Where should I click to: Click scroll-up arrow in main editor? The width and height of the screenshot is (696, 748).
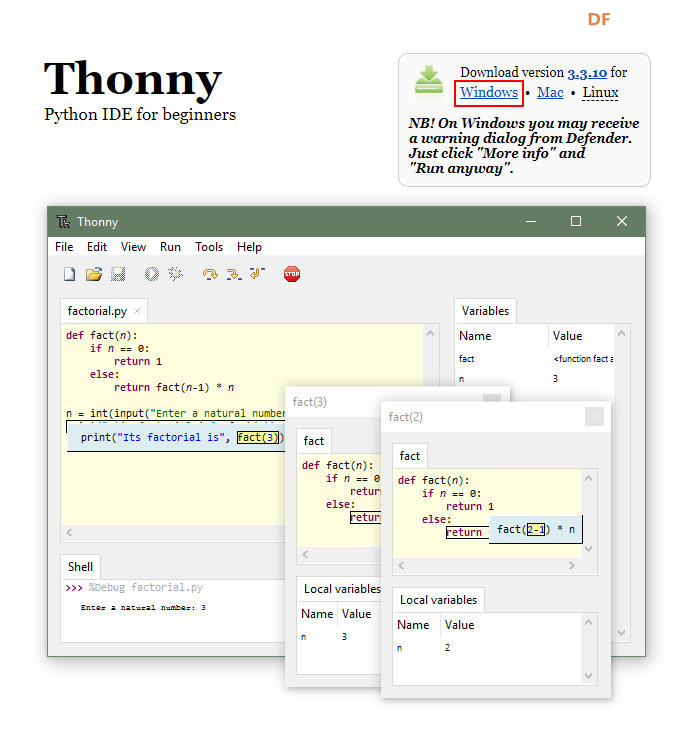(x=430, y=333)
